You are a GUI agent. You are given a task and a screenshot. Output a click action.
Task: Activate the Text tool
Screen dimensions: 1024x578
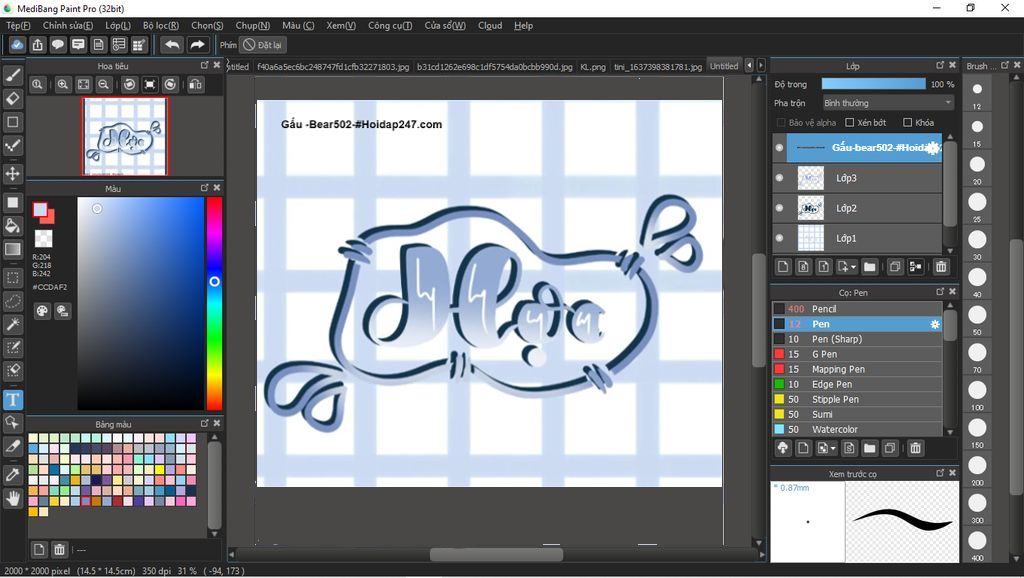(x=12, y=399)
